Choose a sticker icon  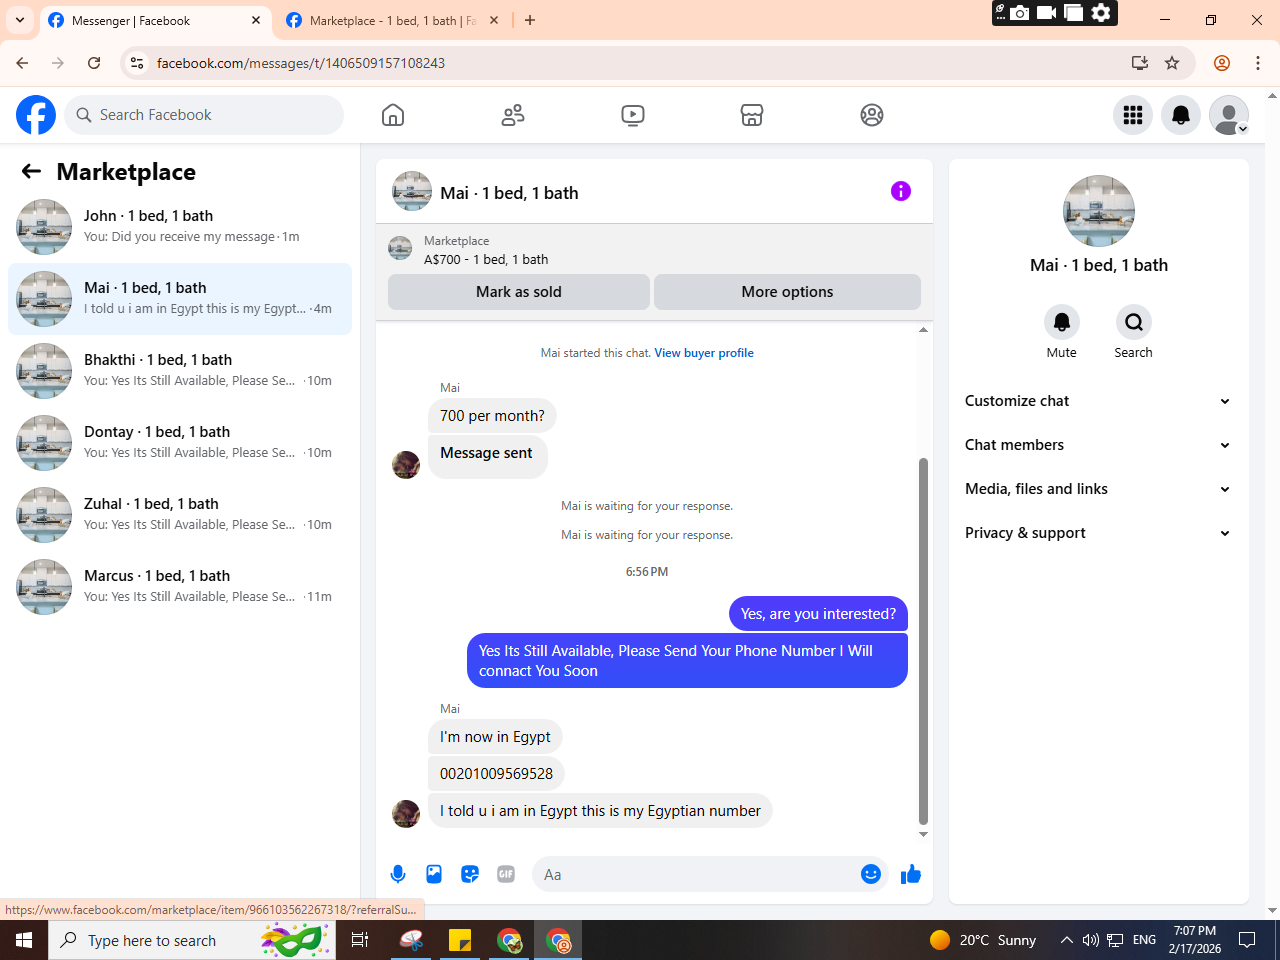pyautogui.click(x=470, y=874)
